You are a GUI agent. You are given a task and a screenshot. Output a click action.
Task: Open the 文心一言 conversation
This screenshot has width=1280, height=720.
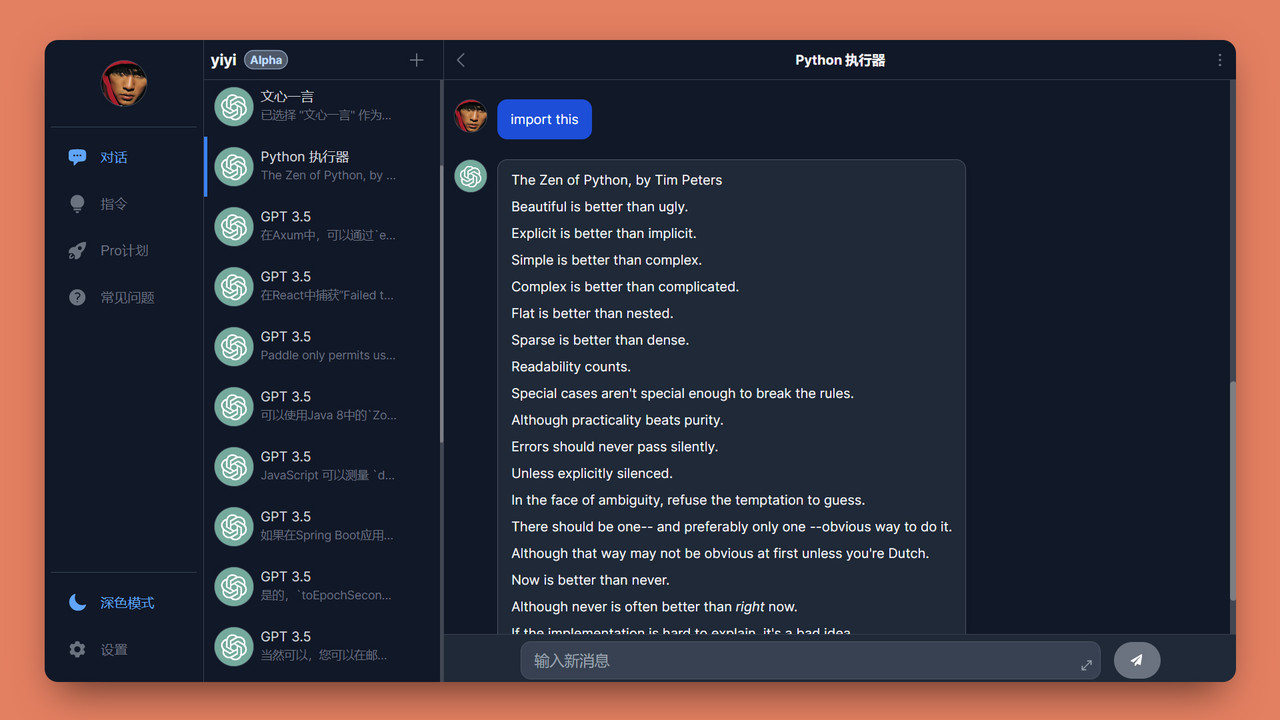click(x=322, y=106)
